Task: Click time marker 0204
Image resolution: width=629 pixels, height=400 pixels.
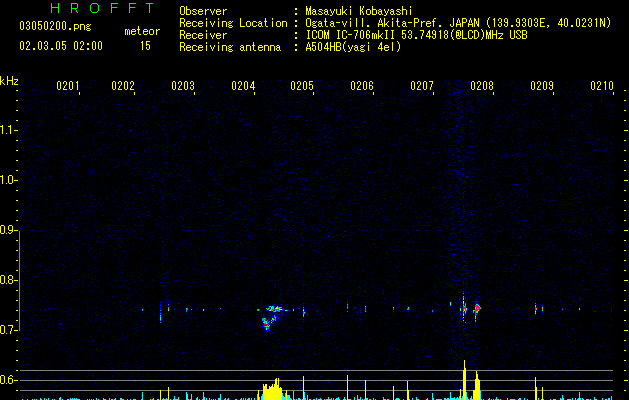Action: (243, 85)
